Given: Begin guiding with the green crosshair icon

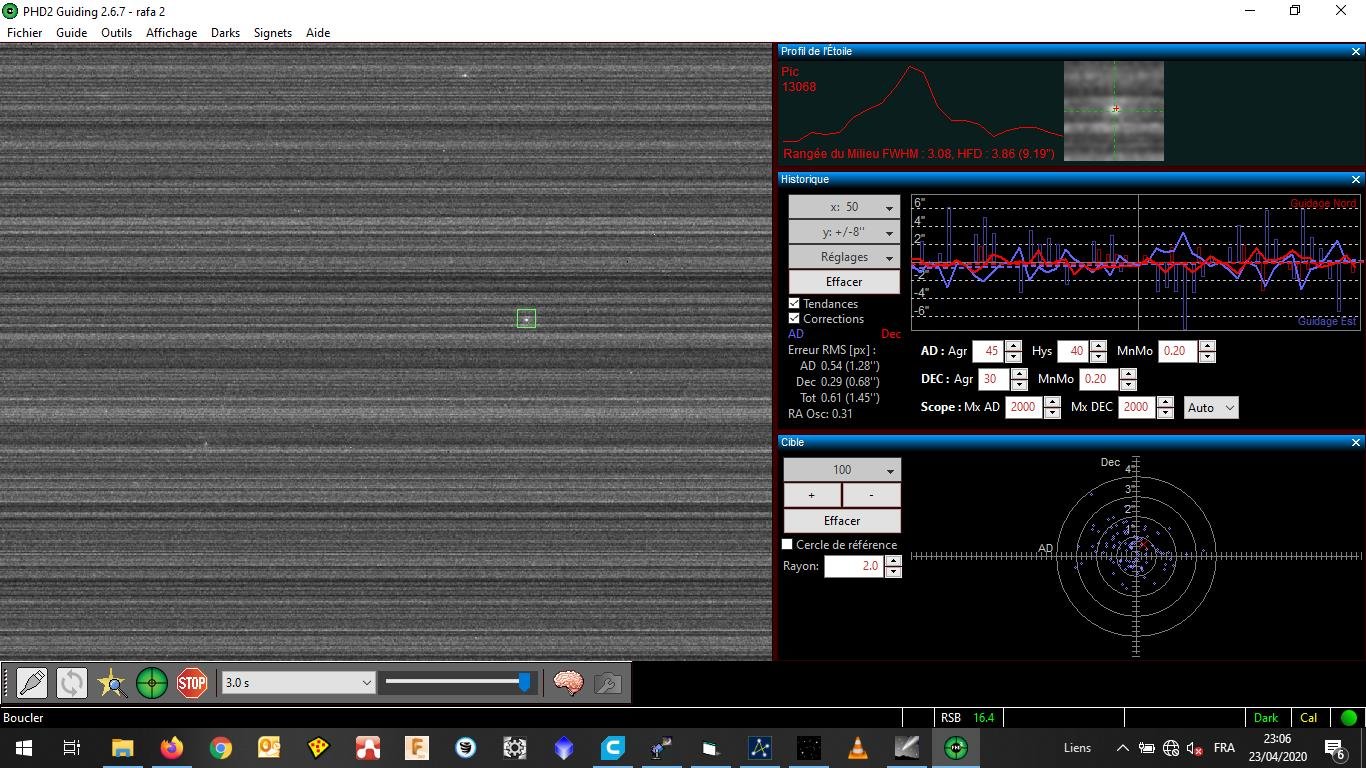Looking at the screenshot, I should point(152,683).
